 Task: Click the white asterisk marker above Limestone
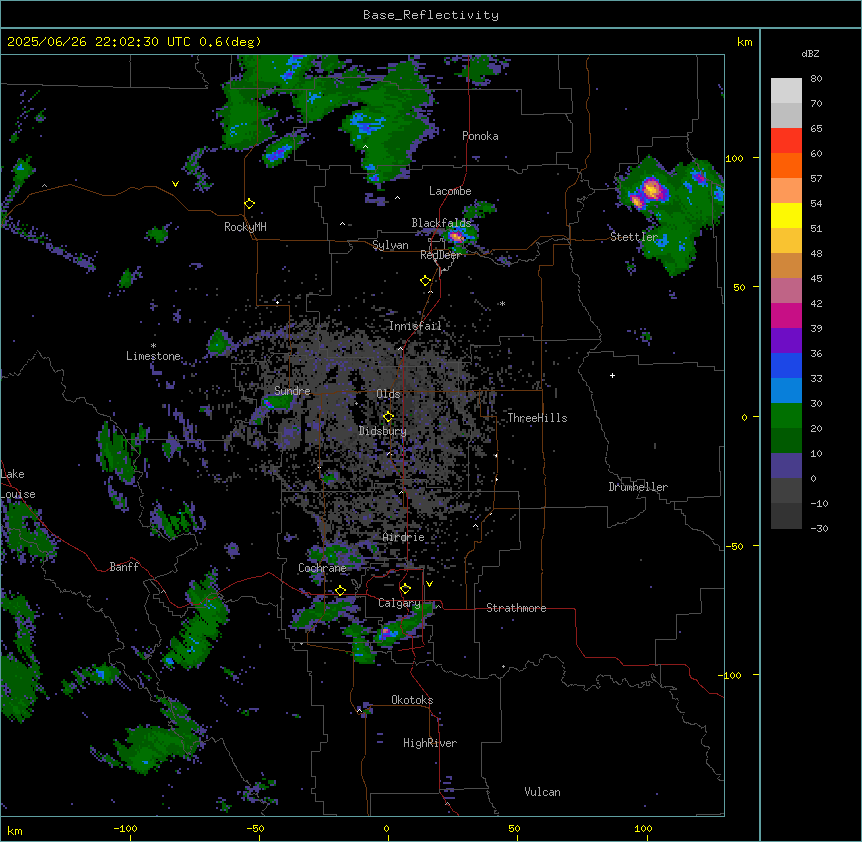coord(153,346)
